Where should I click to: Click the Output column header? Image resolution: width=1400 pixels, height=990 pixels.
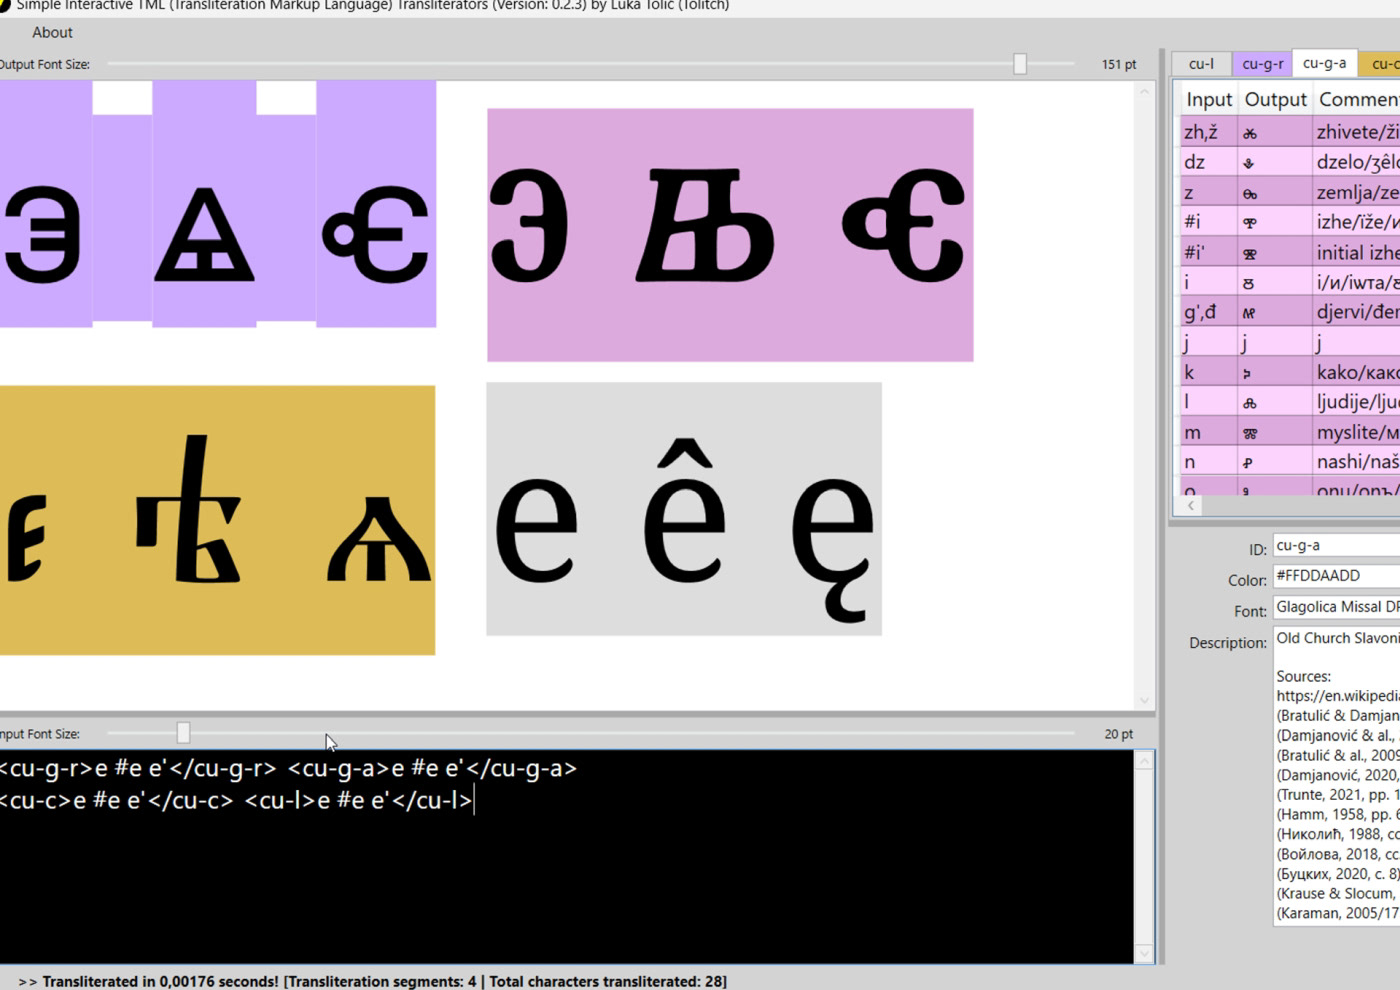coord(1275,99)
